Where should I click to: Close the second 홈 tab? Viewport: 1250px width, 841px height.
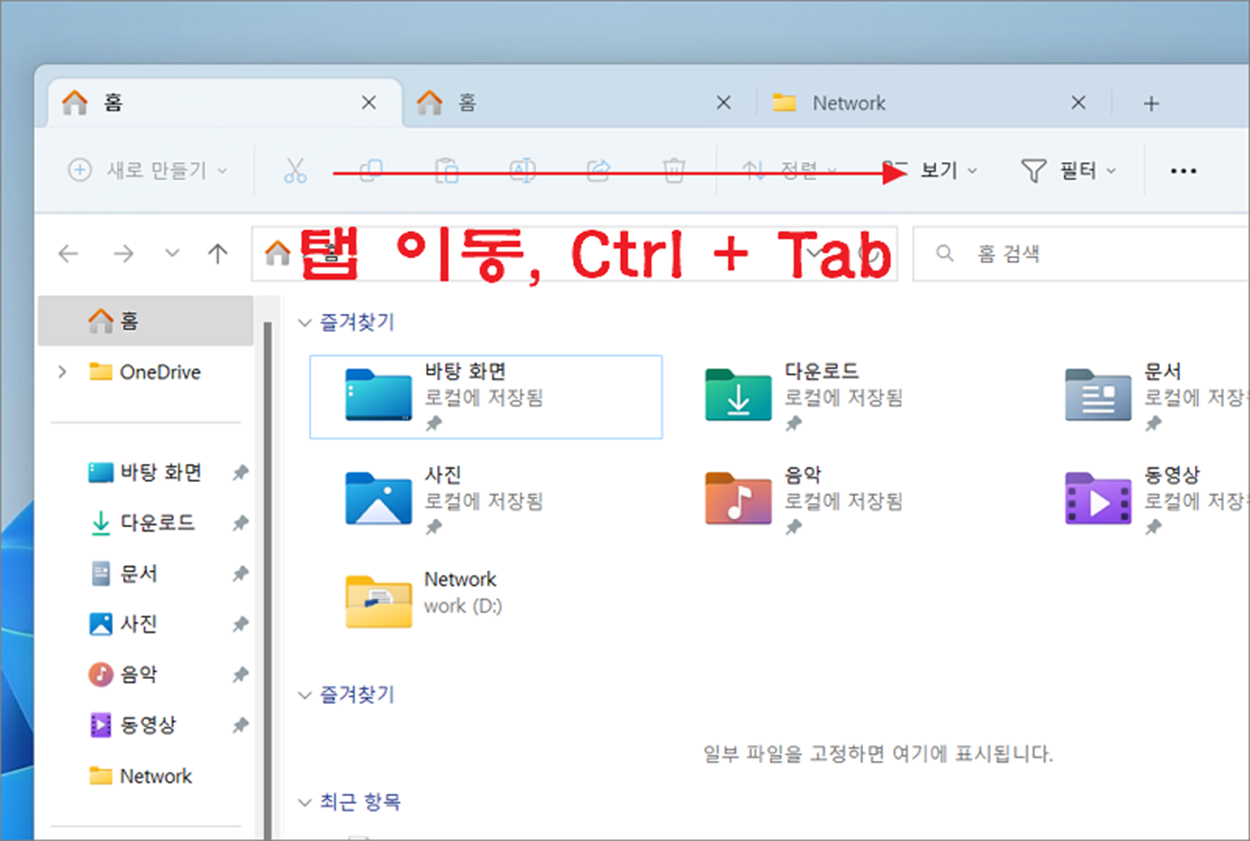point(724,103)
